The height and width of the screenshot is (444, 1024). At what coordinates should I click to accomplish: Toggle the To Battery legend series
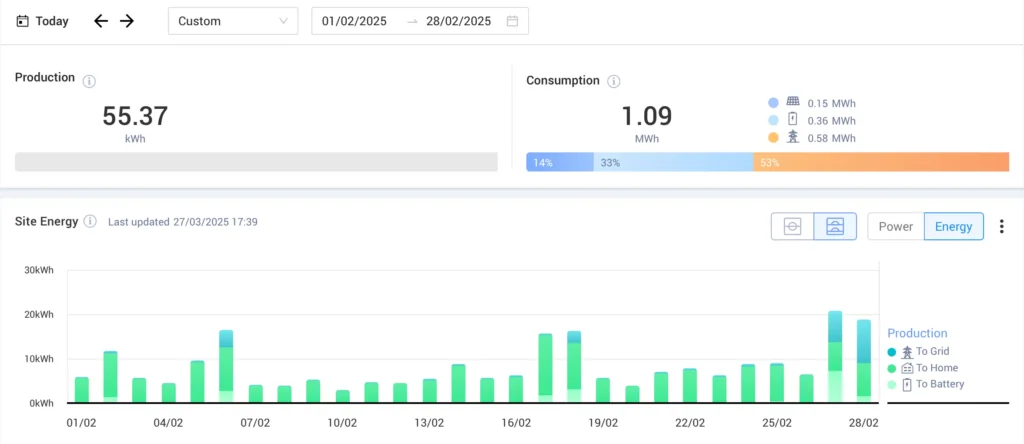click(925, 384)
